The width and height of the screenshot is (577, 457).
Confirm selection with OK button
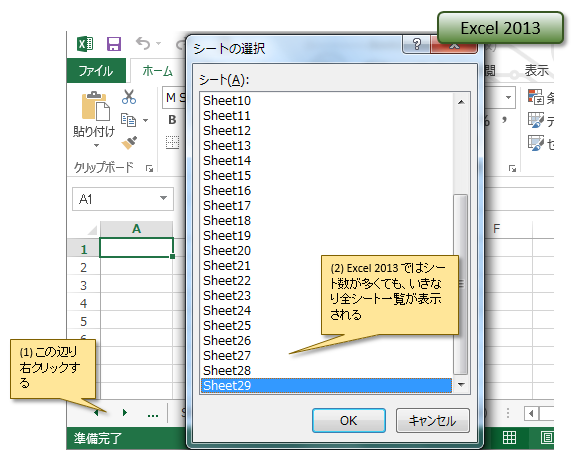pyautogui.click(x=348, y=421)
